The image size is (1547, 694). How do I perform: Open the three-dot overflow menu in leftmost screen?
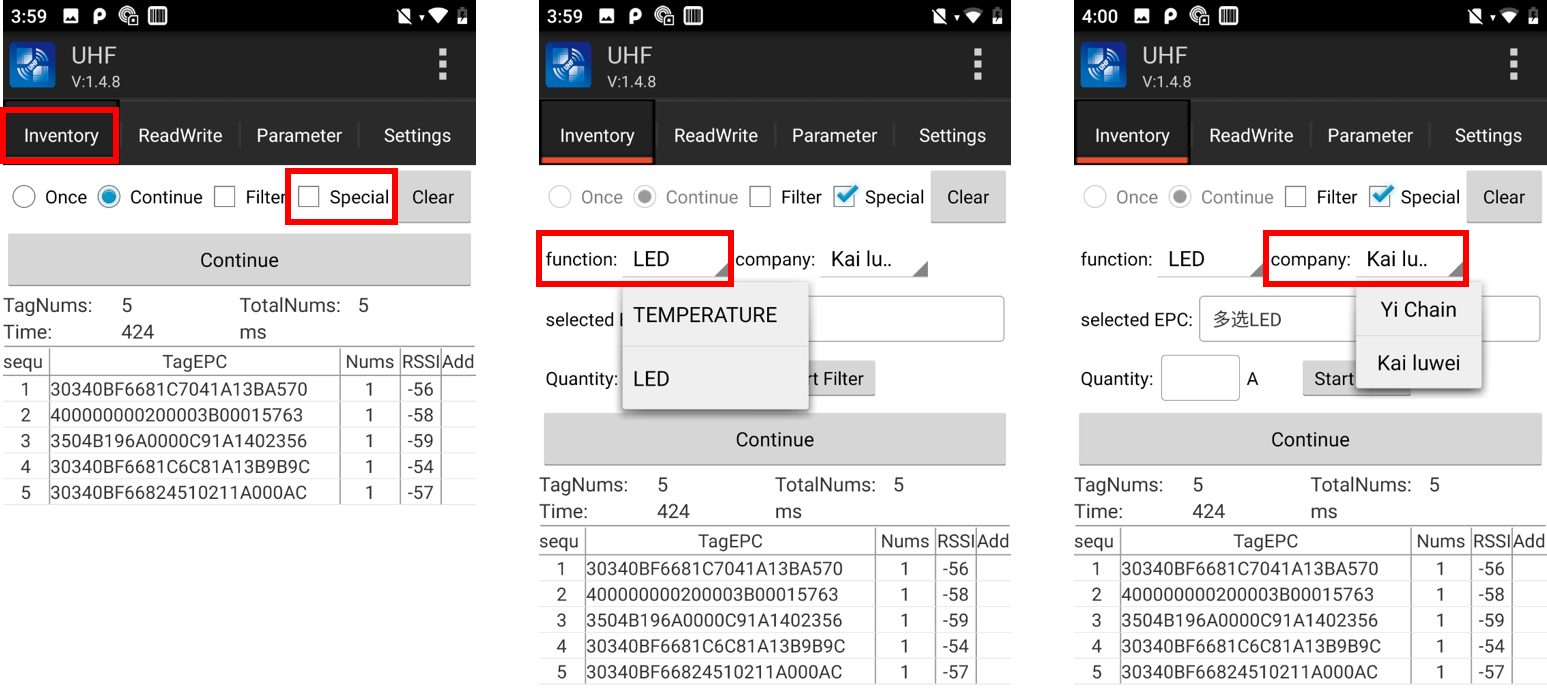pyautogui.click(x=442, y=65)
